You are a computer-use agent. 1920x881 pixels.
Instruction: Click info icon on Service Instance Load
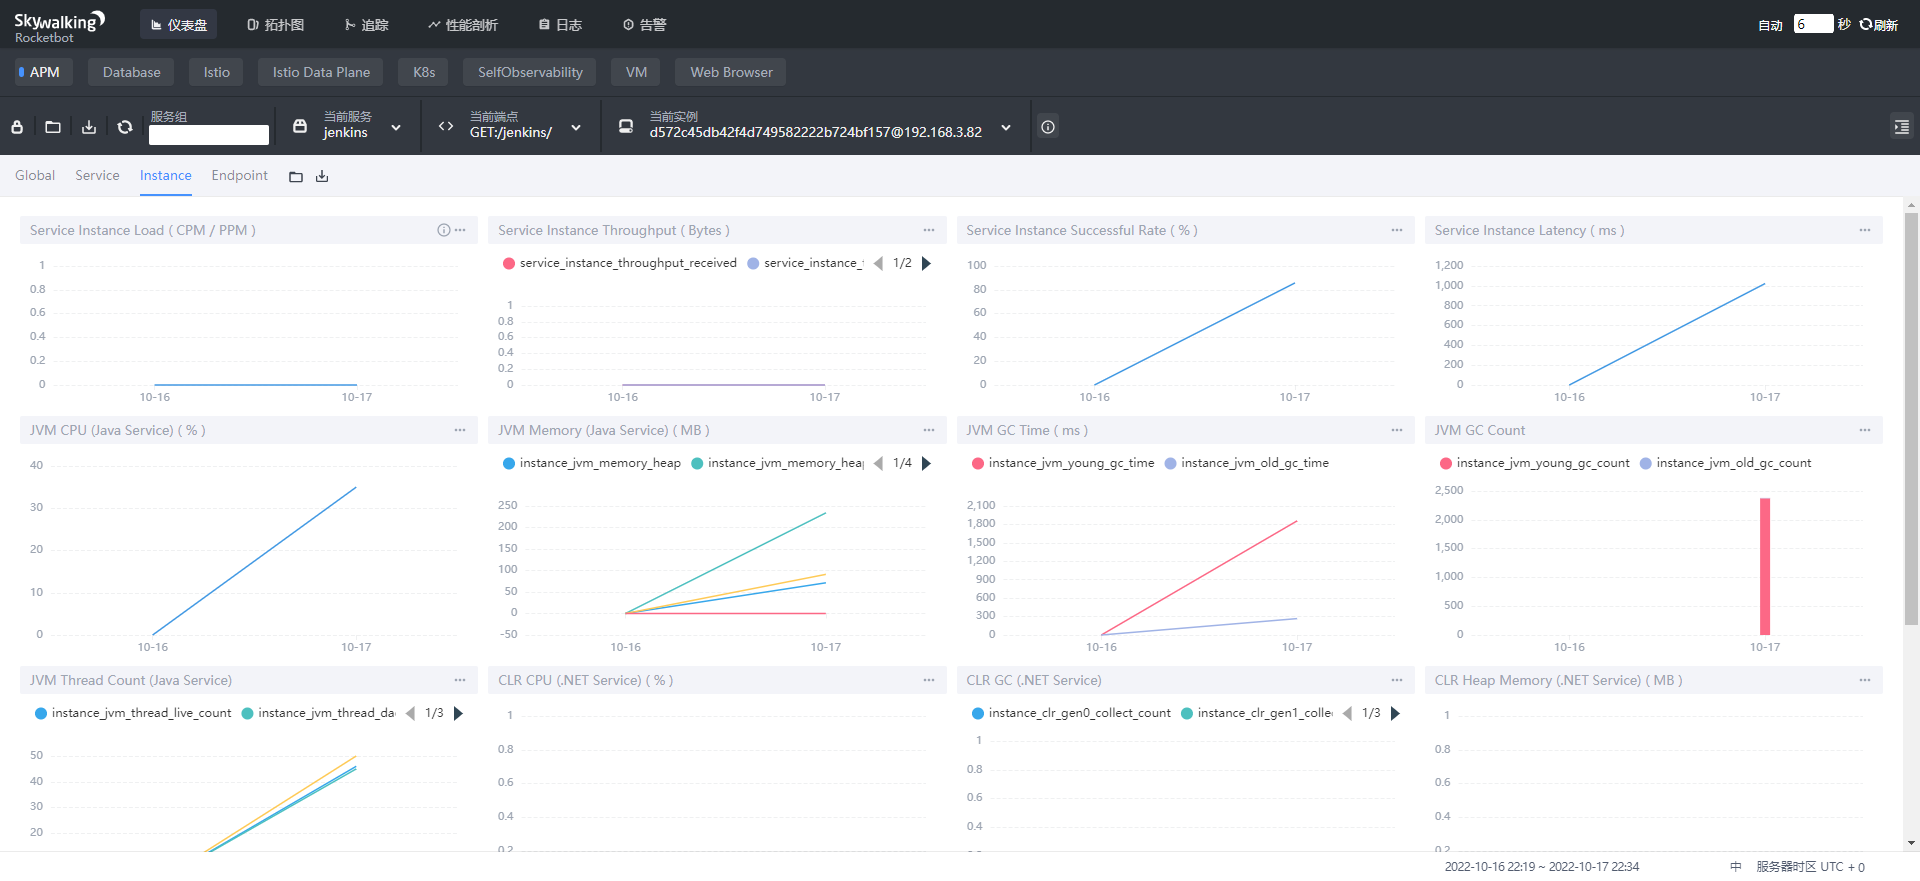coord(443,230)
